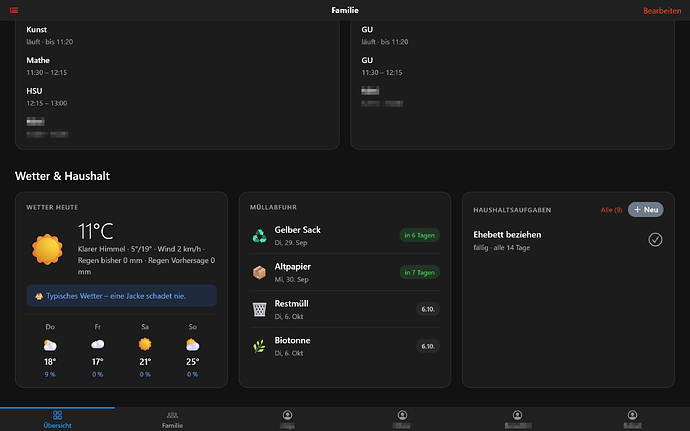Click the Biotonne 6.10. date badge
Image resolution: width=690 pixels, height=431 pixels.
click(428, 346)
